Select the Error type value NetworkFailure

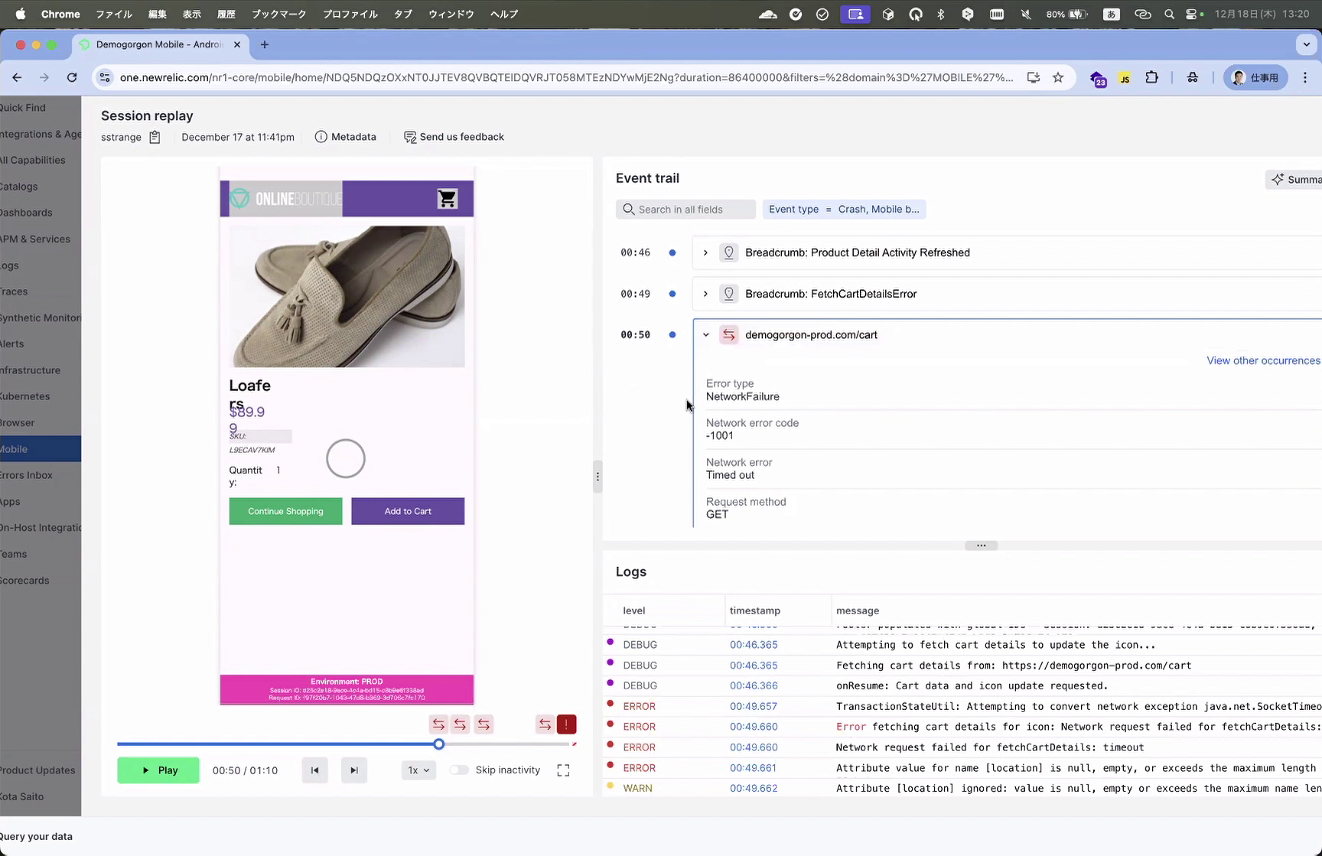743,397
